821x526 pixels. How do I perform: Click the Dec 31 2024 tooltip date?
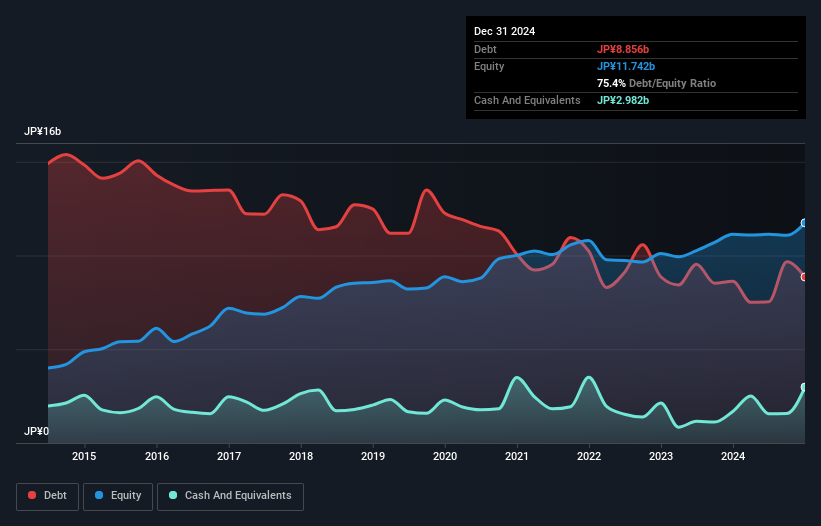coord(504,31)
